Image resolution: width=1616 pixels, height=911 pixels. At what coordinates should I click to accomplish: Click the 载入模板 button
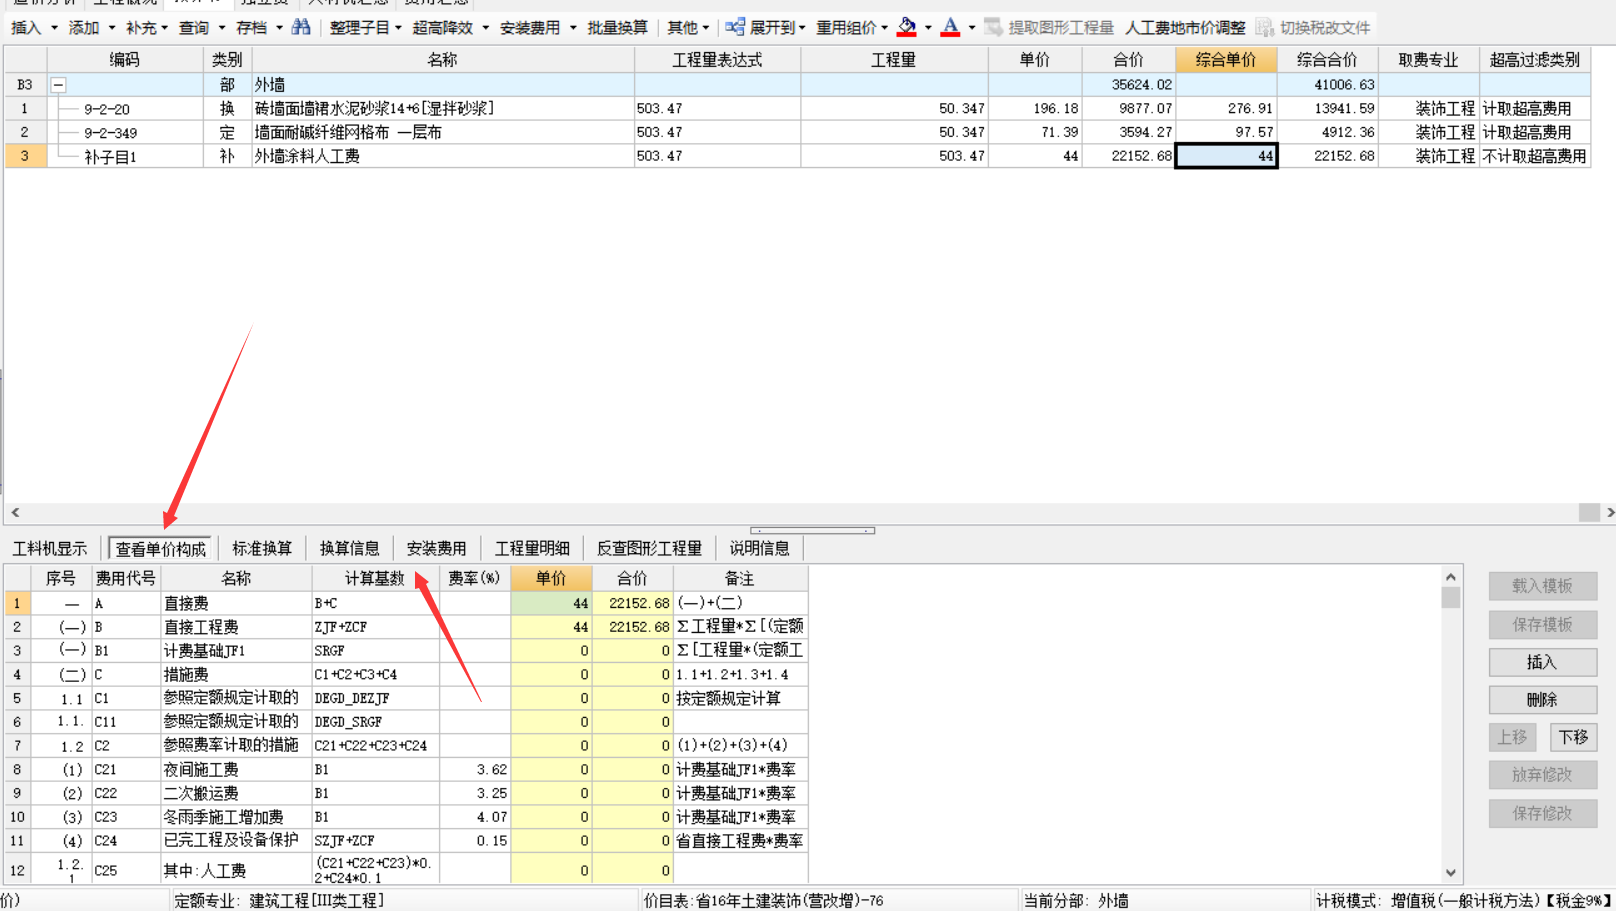[x=1542, y=586]
